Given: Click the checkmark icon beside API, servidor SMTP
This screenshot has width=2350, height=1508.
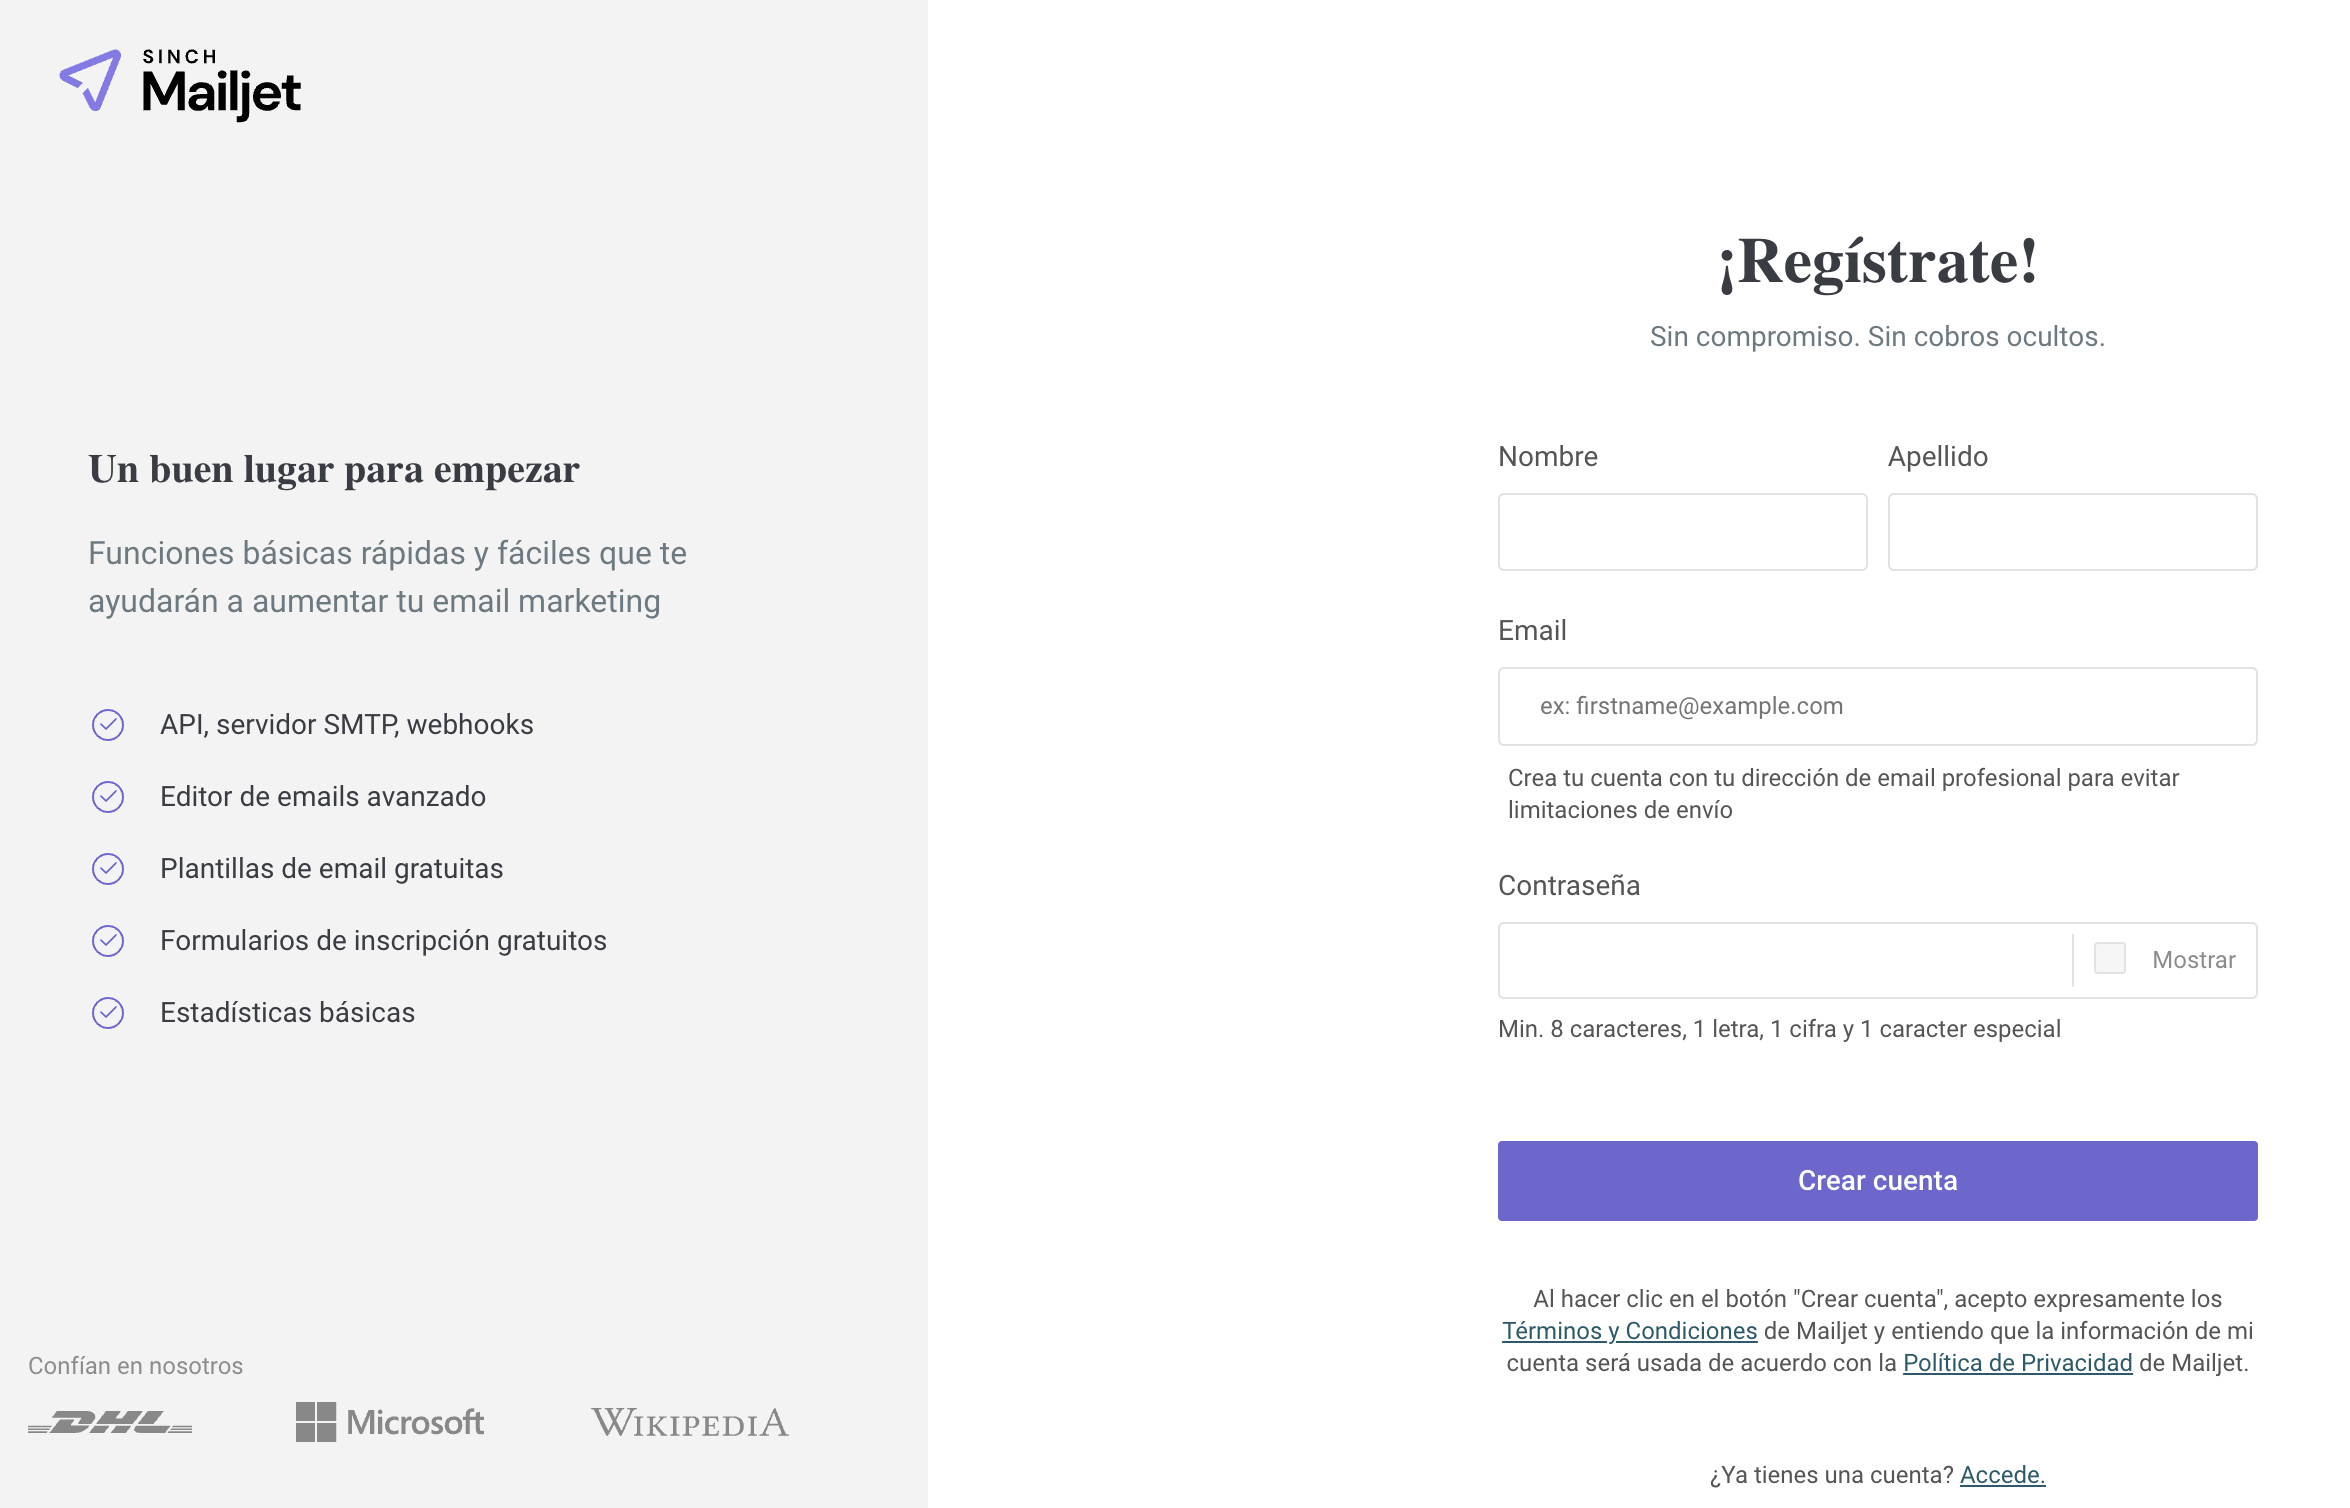Looking at the screenshot, I should [x=108, y=725].
